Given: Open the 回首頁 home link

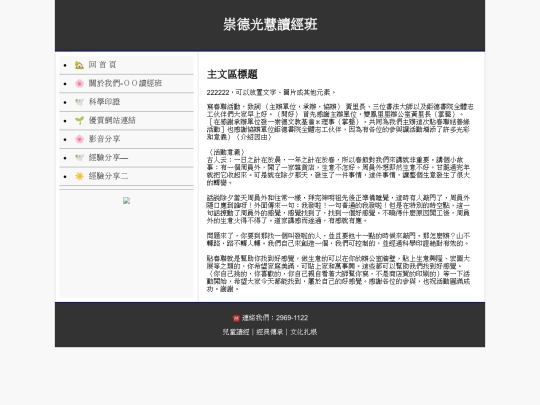Looking at the screenshot, I should pyautogui.click(x=103, y=65).
